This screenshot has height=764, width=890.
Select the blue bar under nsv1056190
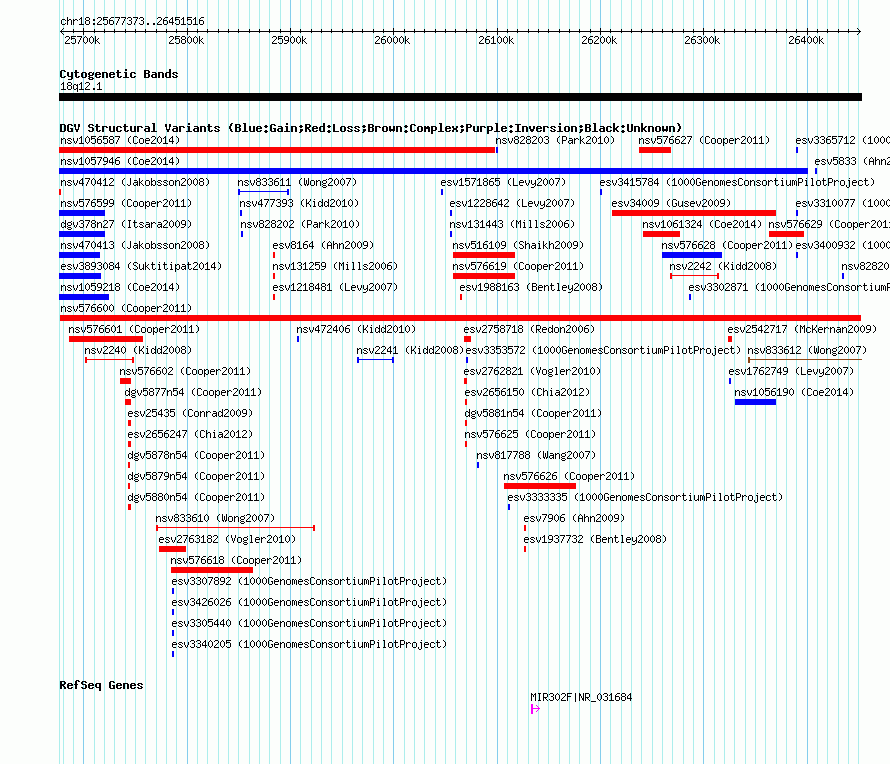point(755,402)
